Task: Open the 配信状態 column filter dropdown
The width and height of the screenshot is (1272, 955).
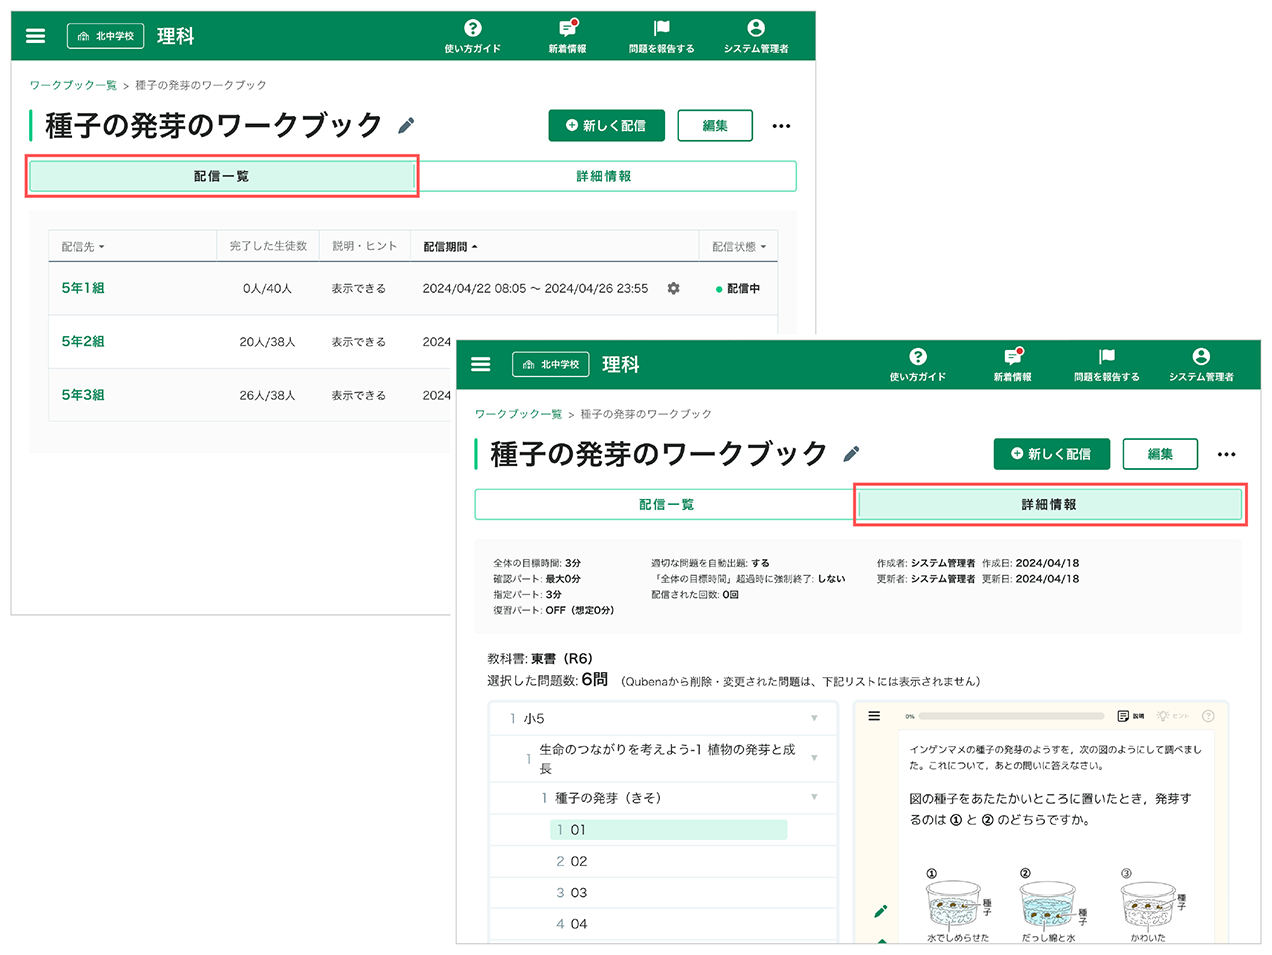Action: coord(739,247)
